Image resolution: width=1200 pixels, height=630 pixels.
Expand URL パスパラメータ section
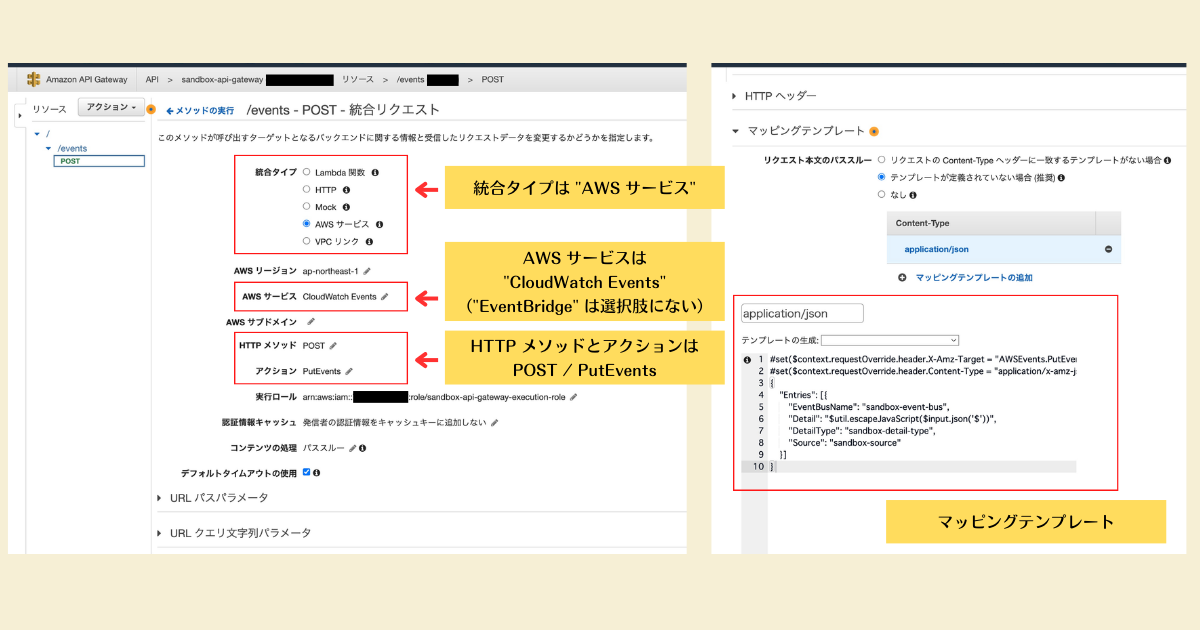coord(160,497)
